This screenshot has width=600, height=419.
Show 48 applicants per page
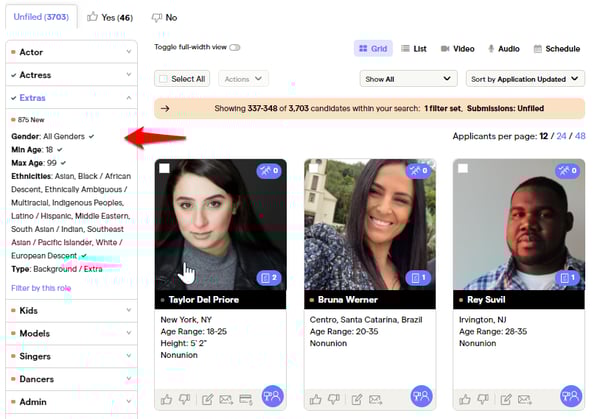tap(580, 136)
